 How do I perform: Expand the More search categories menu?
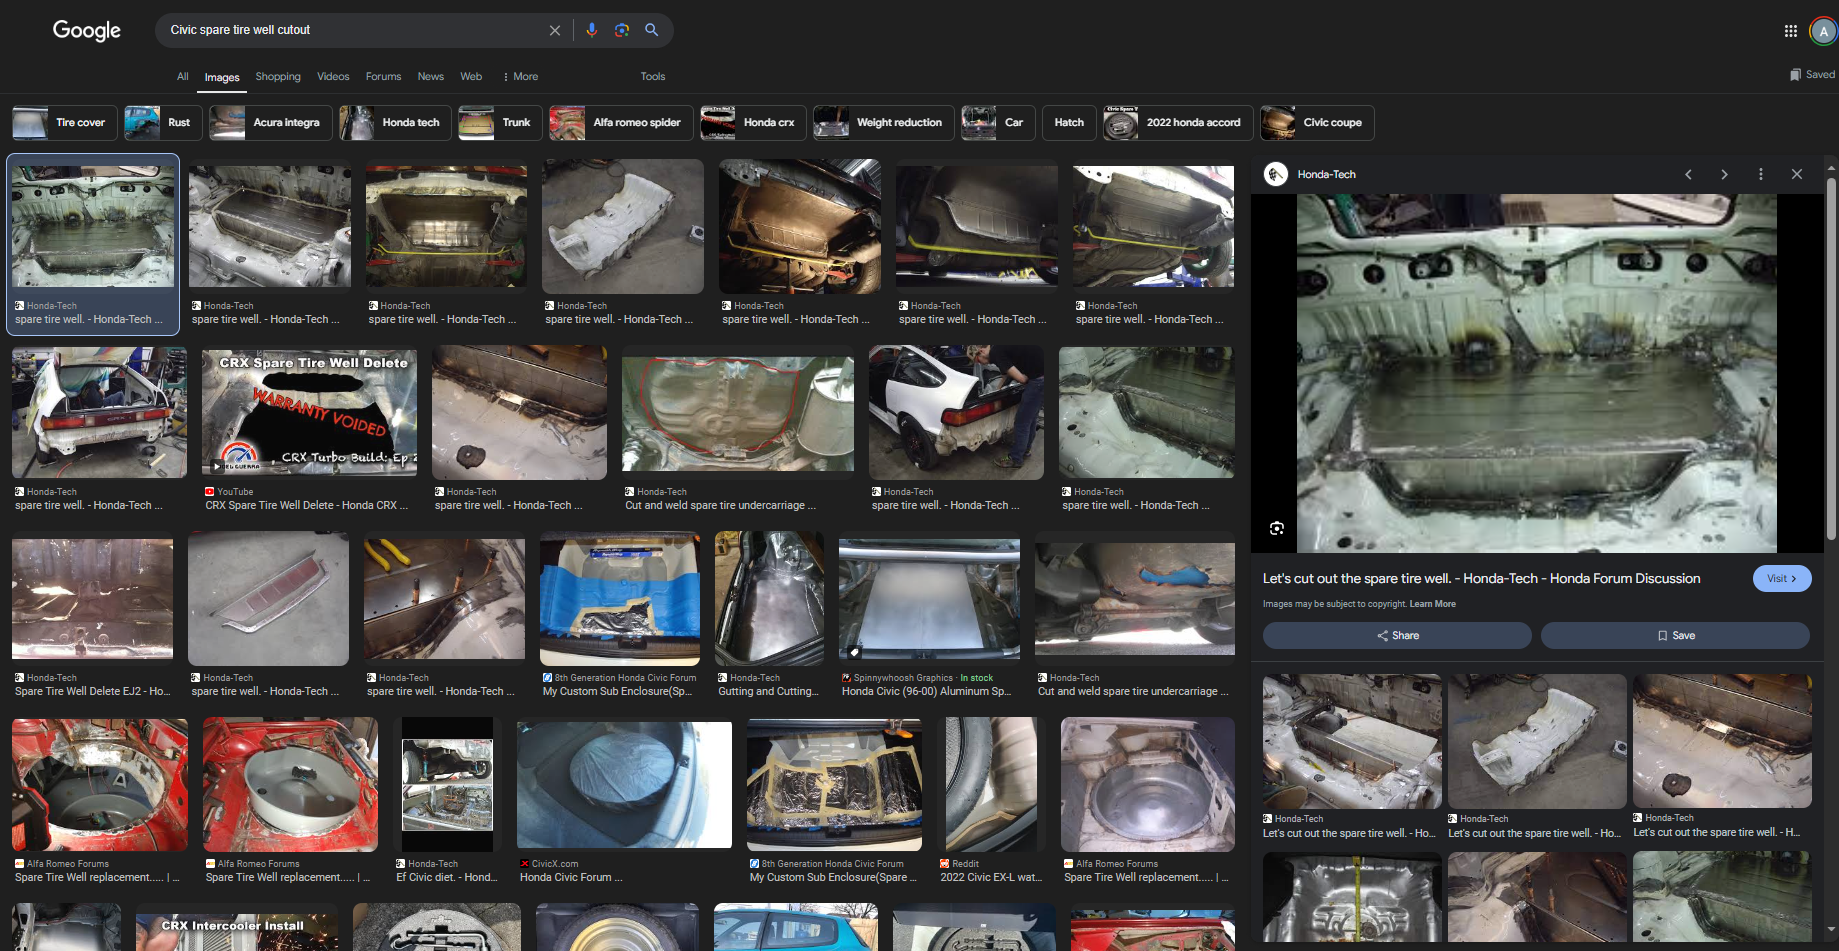(x=520, y=77)
